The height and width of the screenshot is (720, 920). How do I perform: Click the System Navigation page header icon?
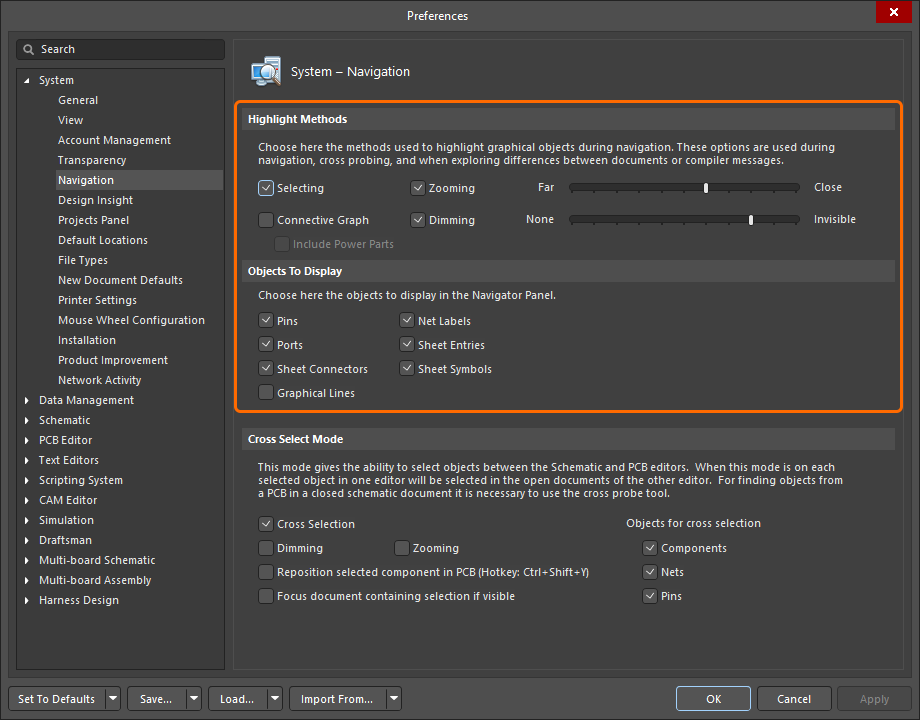[x=266, y=71]
